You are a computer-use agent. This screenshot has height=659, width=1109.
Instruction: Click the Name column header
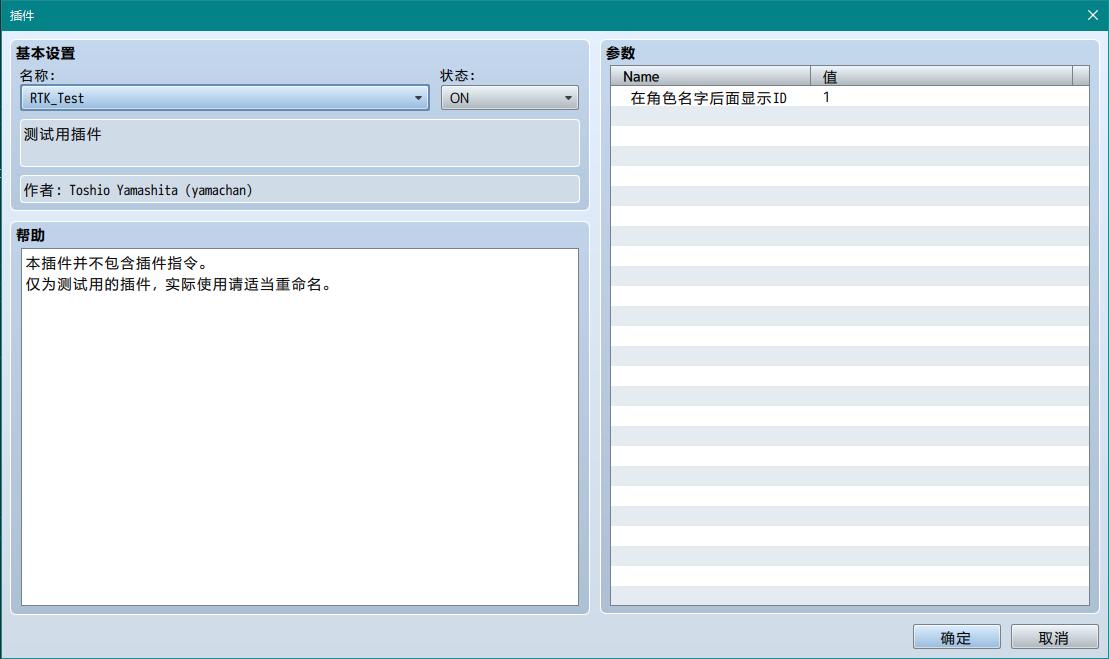coord(710,76)
